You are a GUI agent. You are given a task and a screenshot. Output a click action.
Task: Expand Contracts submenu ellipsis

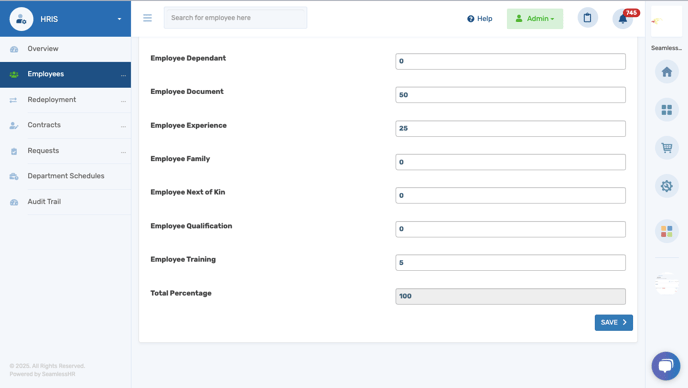pos(123,126)
